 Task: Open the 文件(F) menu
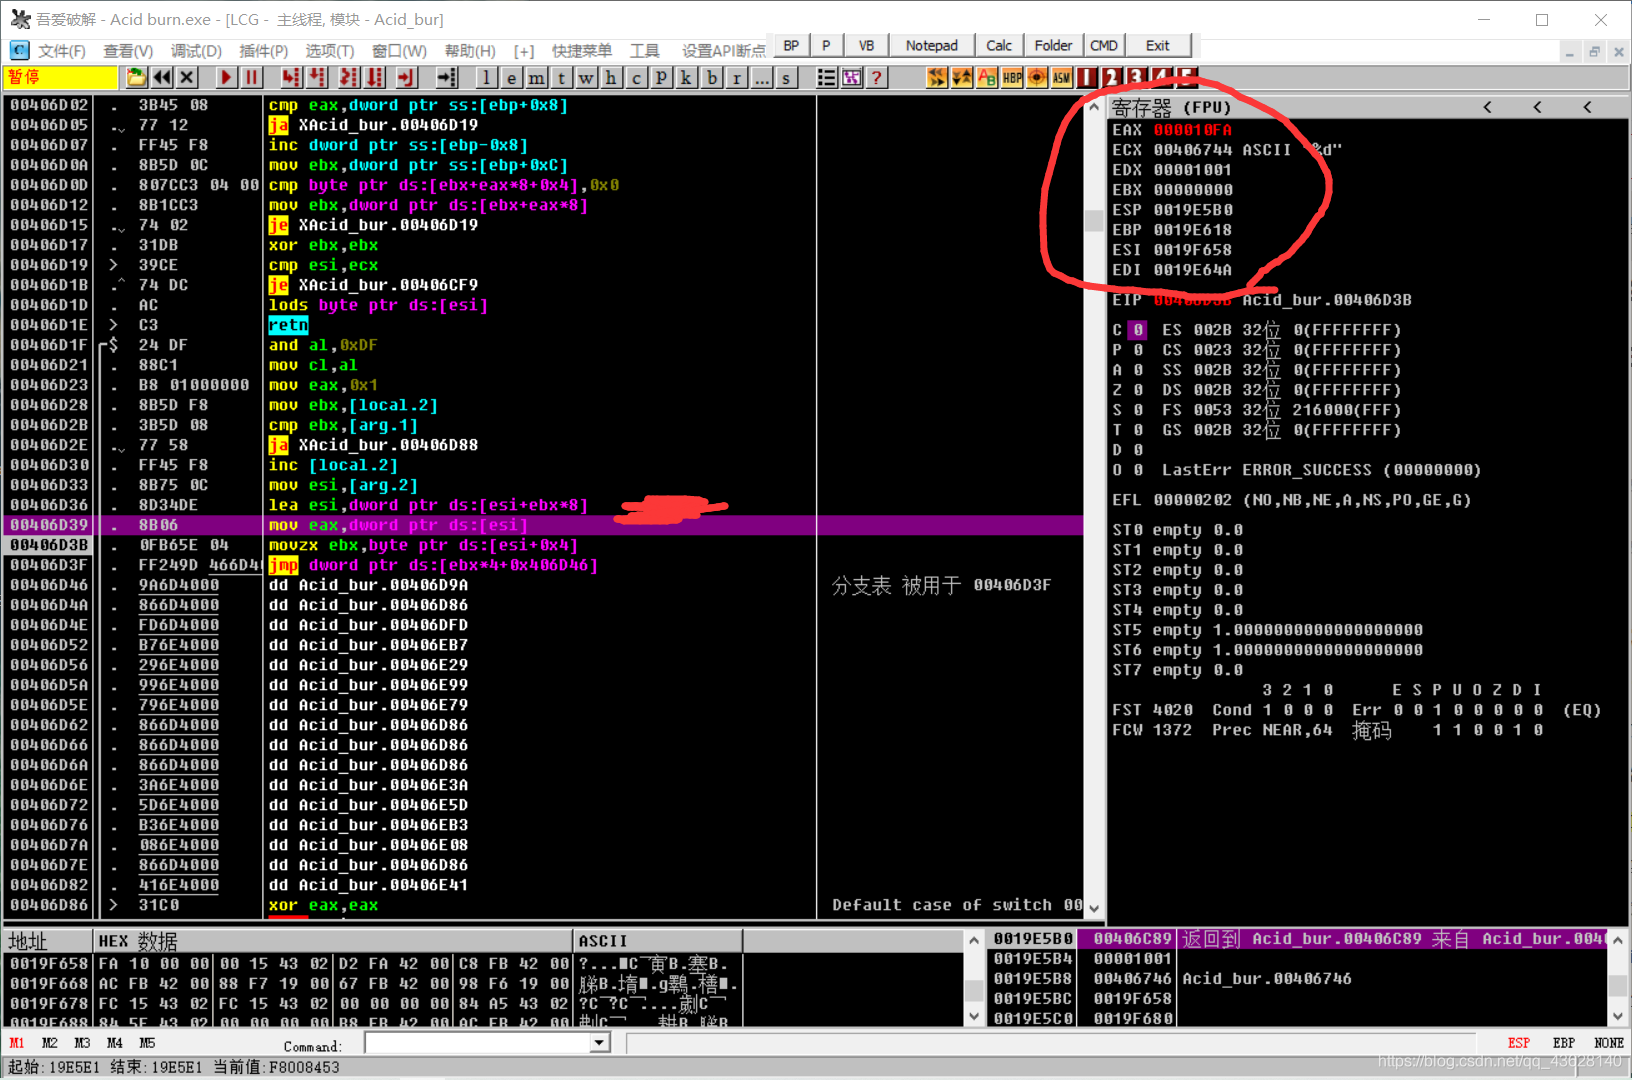tap(61, 51)
